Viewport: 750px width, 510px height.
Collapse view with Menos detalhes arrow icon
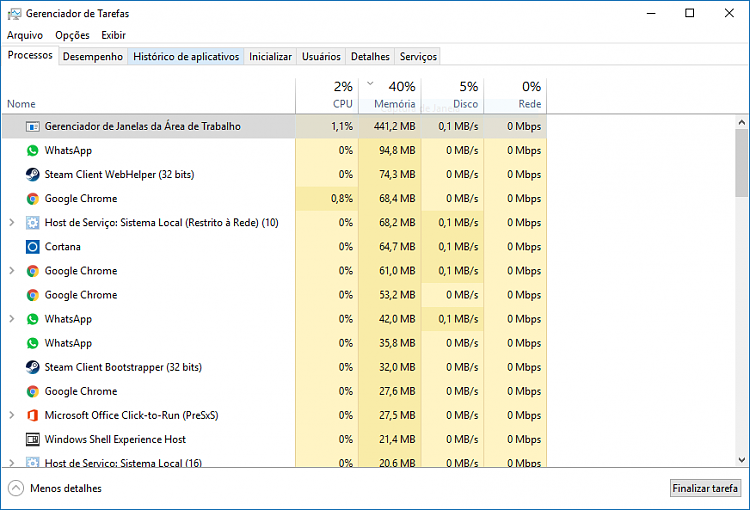pyautogui.click(x=16, y=488)
